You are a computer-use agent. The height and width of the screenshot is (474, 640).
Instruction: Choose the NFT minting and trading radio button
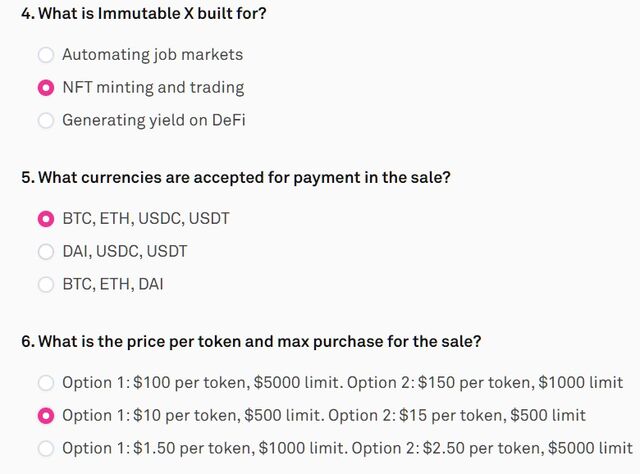pos(46,88)
